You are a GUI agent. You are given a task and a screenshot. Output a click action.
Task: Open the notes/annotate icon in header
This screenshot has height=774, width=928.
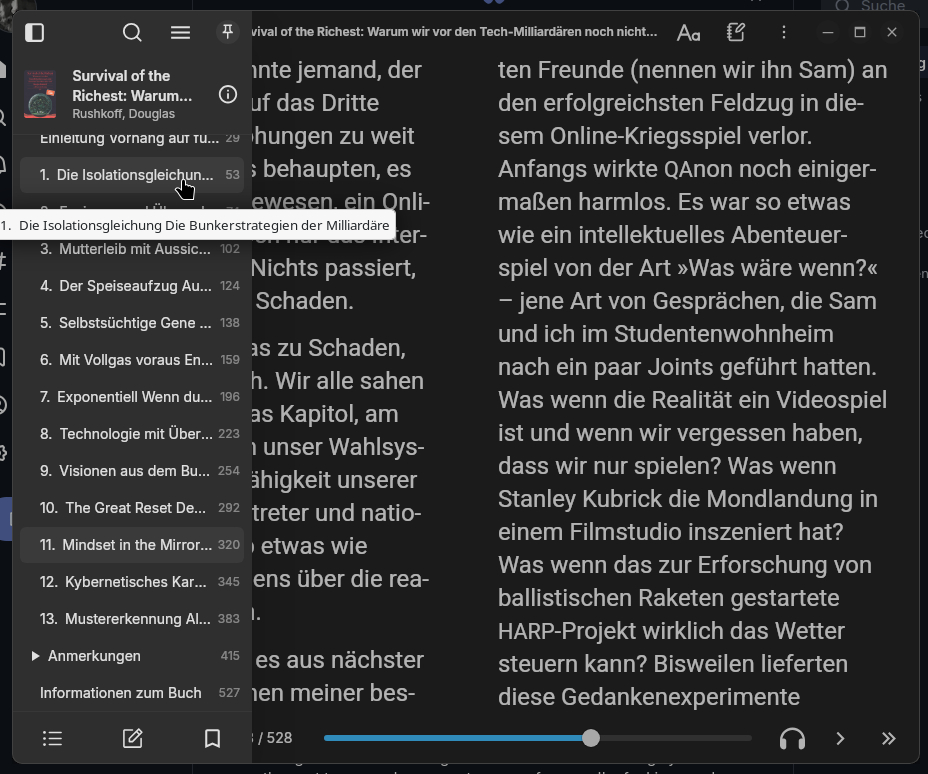point(737,33)
